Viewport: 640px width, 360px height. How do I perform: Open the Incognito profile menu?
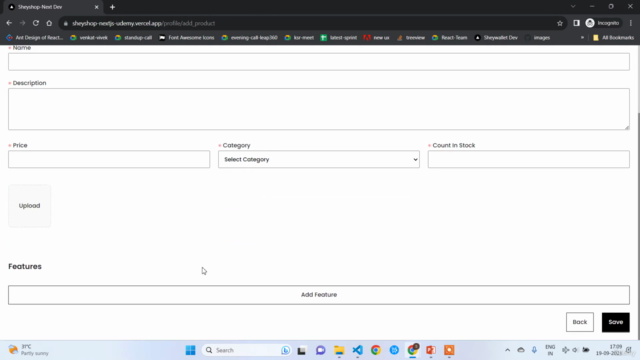point(602,23)
